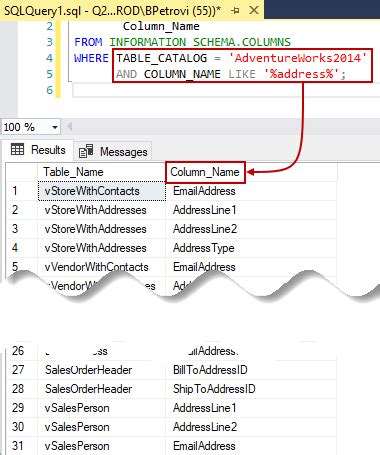Viewport: 380px width, 455px height.
Task: Select AddressLine1 cell in row 29
Action: point(251,408)
